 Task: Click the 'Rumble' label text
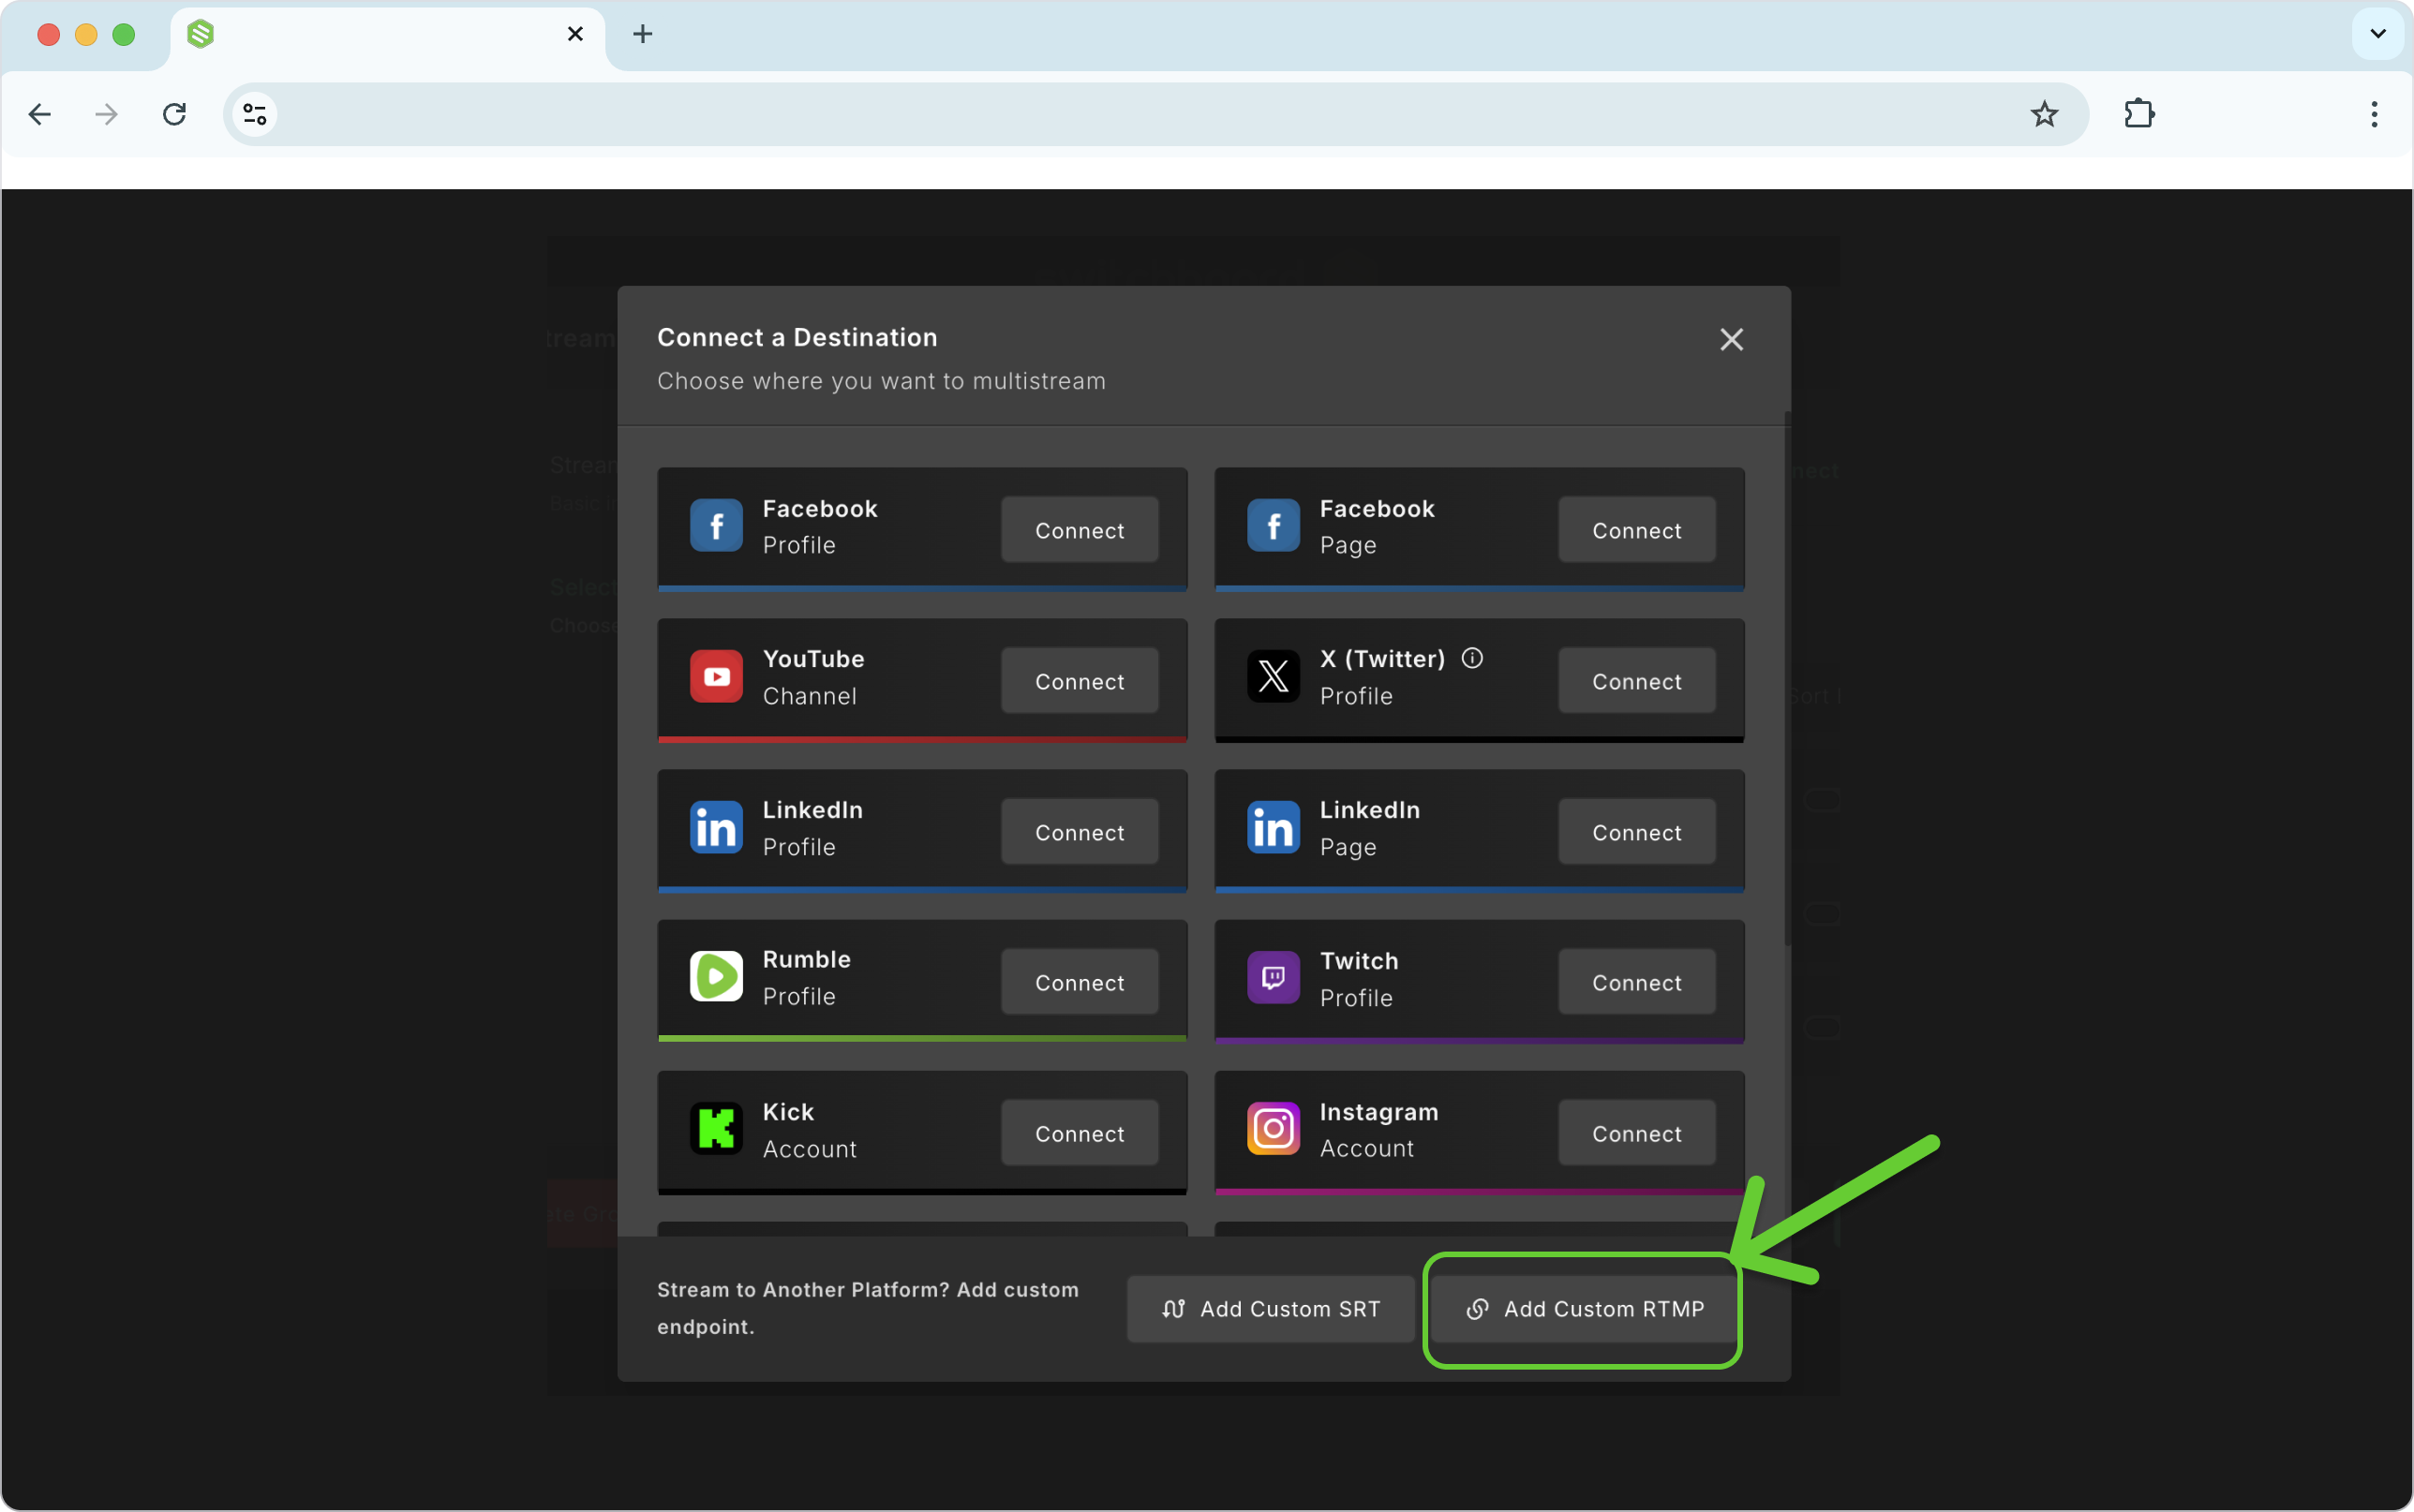(806, 959)
